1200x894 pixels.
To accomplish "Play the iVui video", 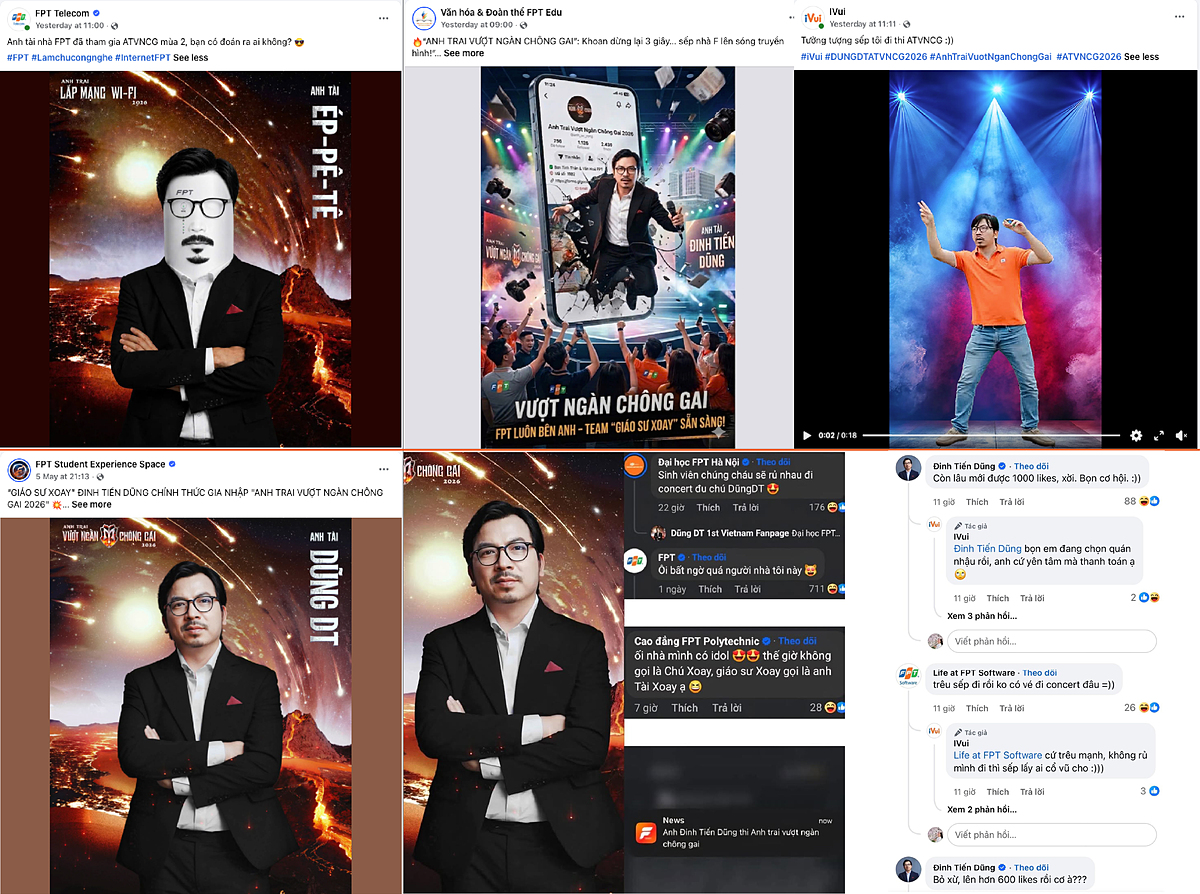I will click(x=808, y=436).
